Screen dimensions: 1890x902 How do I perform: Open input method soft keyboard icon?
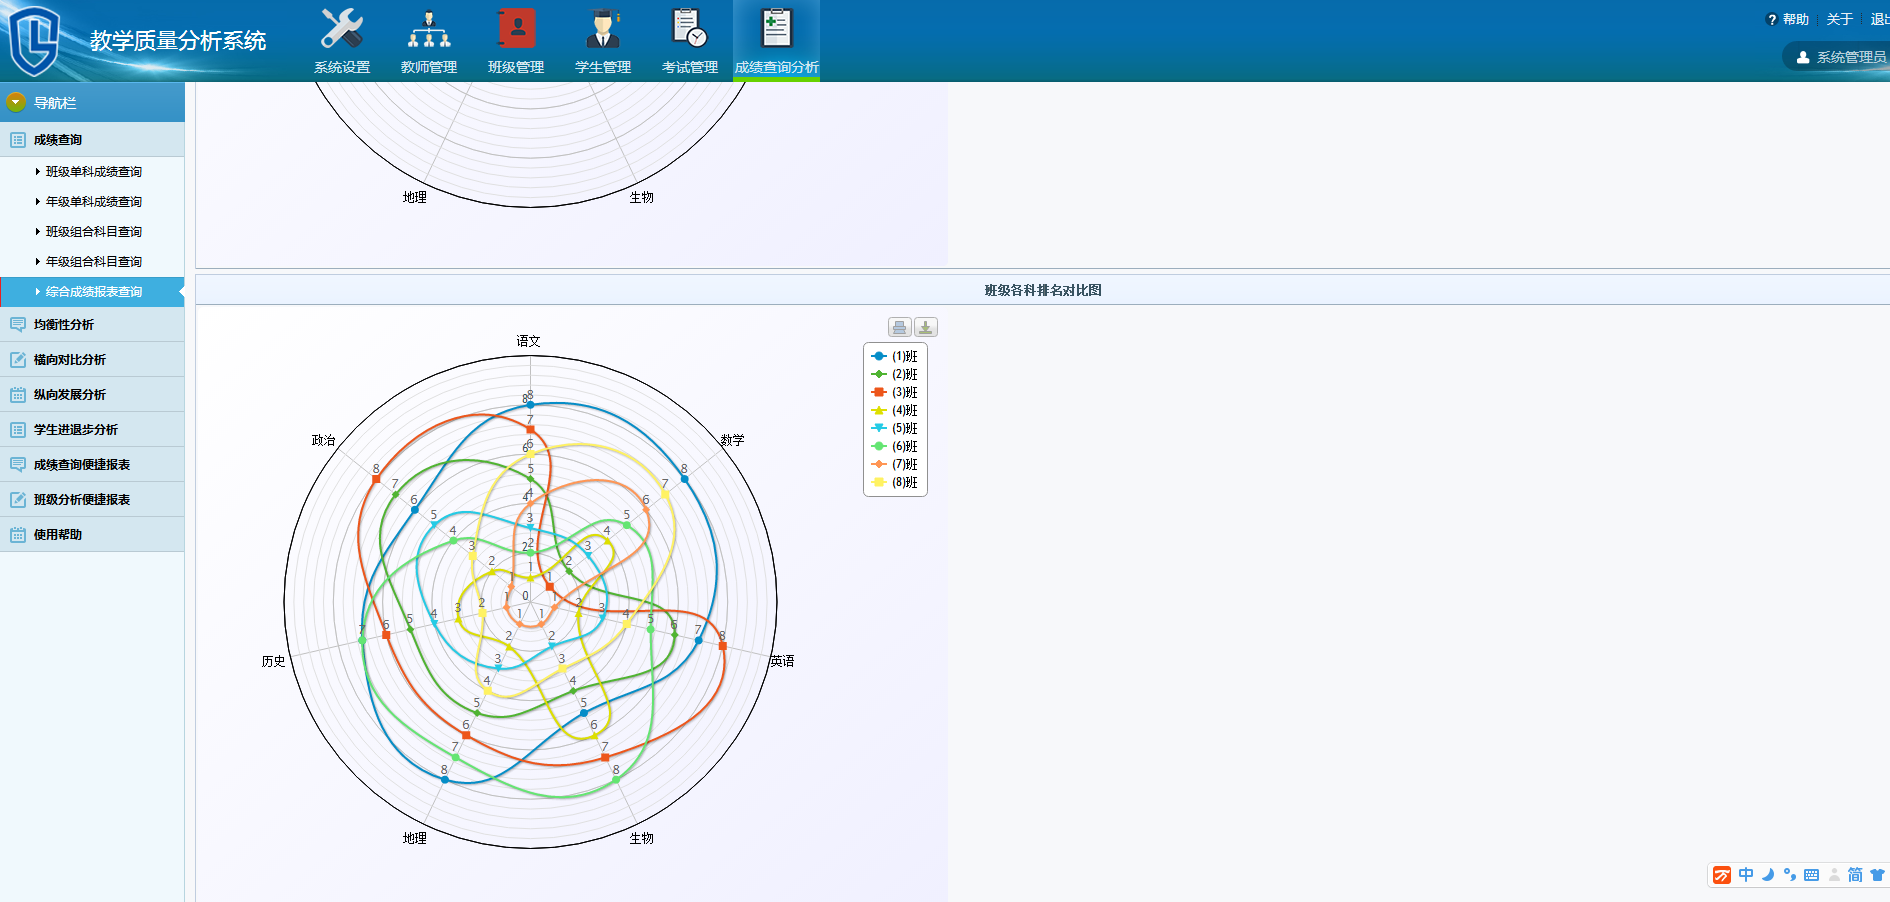[x=1811, y=875]
